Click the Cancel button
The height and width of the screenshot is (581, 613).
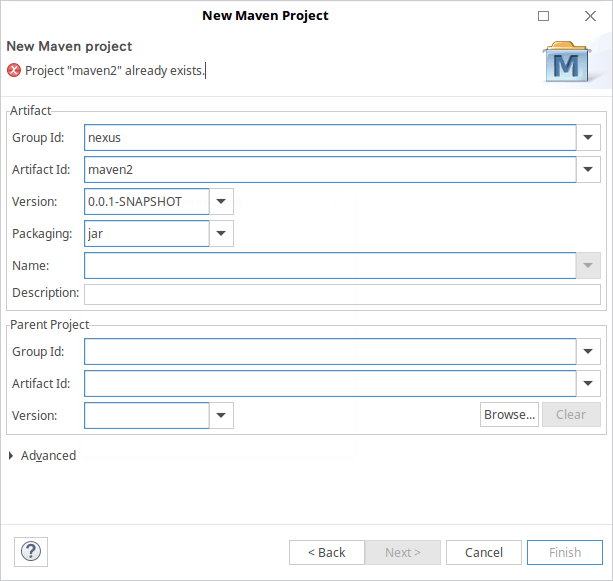coord(484,552)
